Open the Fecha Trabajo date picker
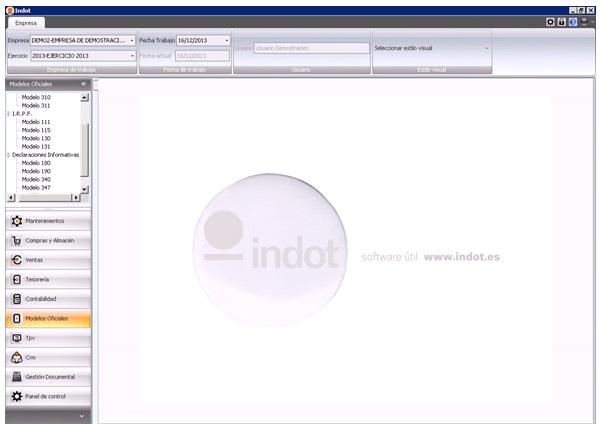 (227, 41)
